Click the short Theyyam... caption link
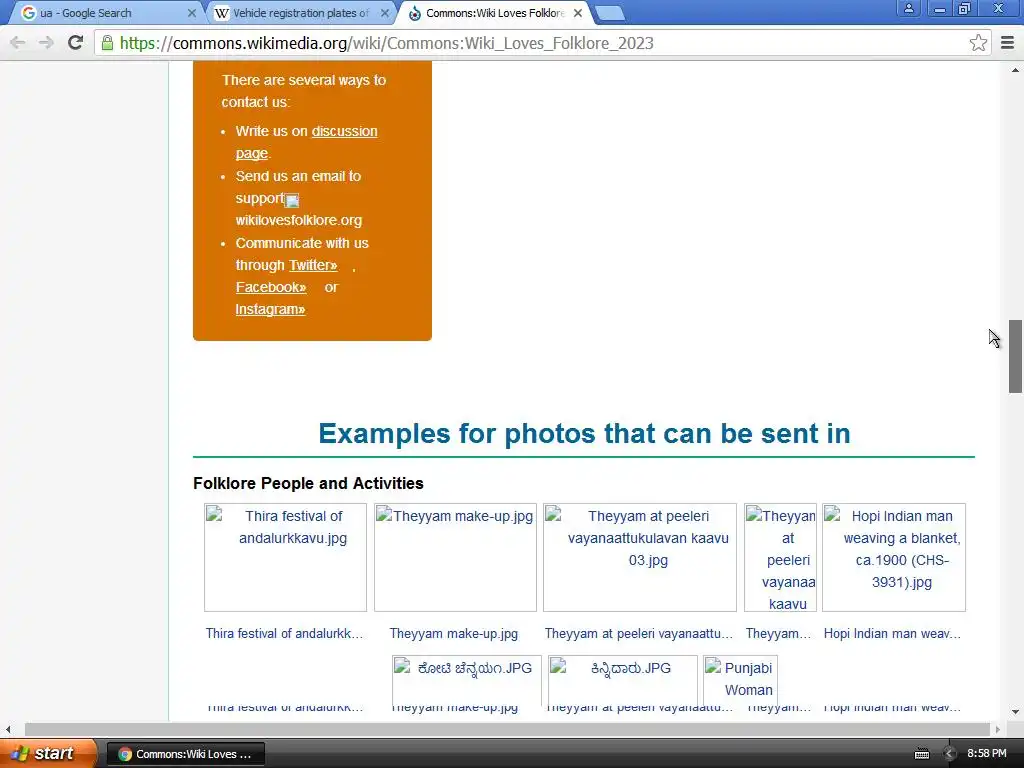The image size is (1024, 768). (778, 633)
